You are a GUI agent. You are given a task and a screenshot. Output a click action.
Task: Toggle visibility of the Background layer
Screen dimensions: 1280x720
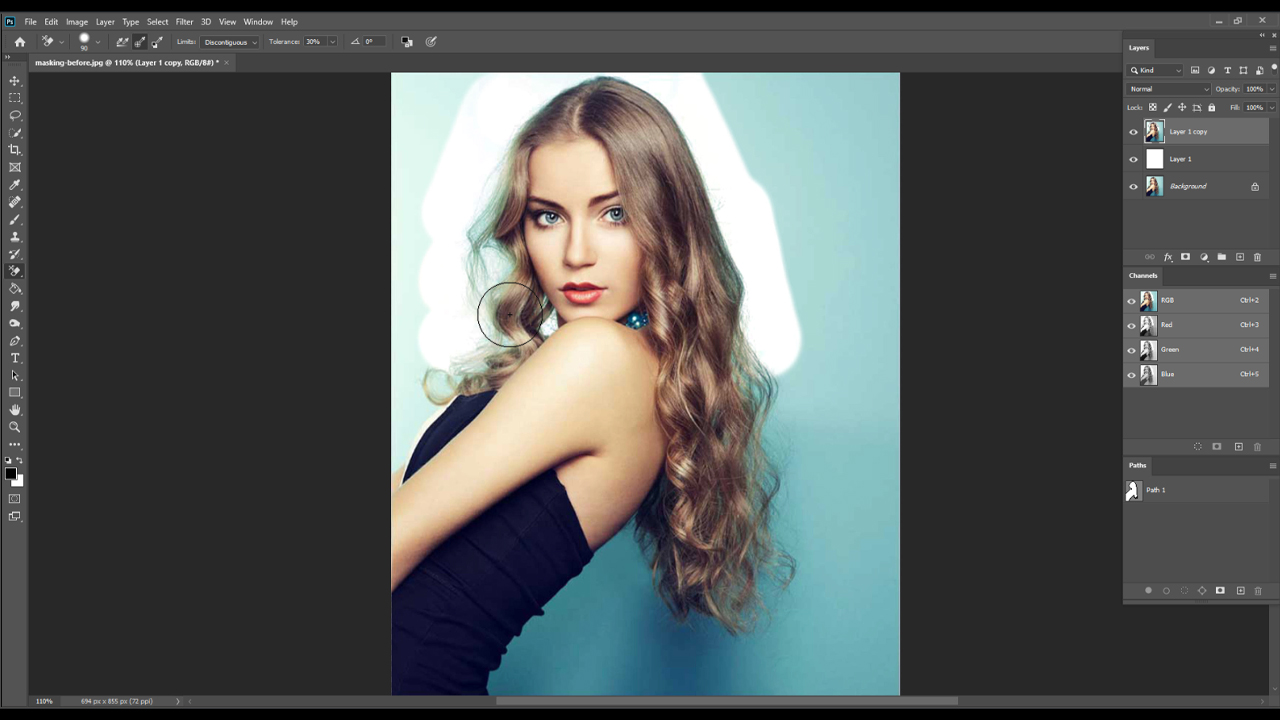click(x=1133, y=186)
